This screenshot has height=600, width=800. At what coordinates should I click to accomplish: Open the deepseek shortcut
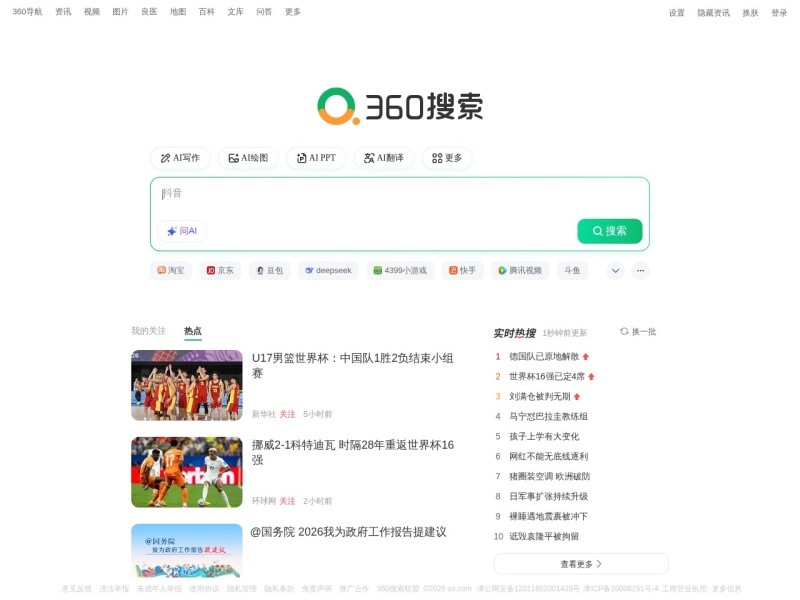point(329,270)
